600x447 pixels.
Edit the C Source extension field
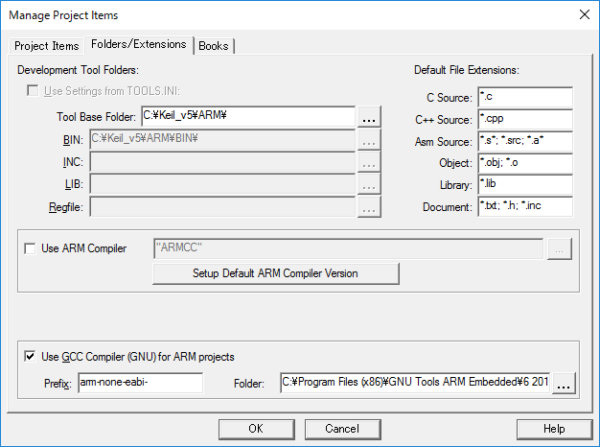(525, 97)
